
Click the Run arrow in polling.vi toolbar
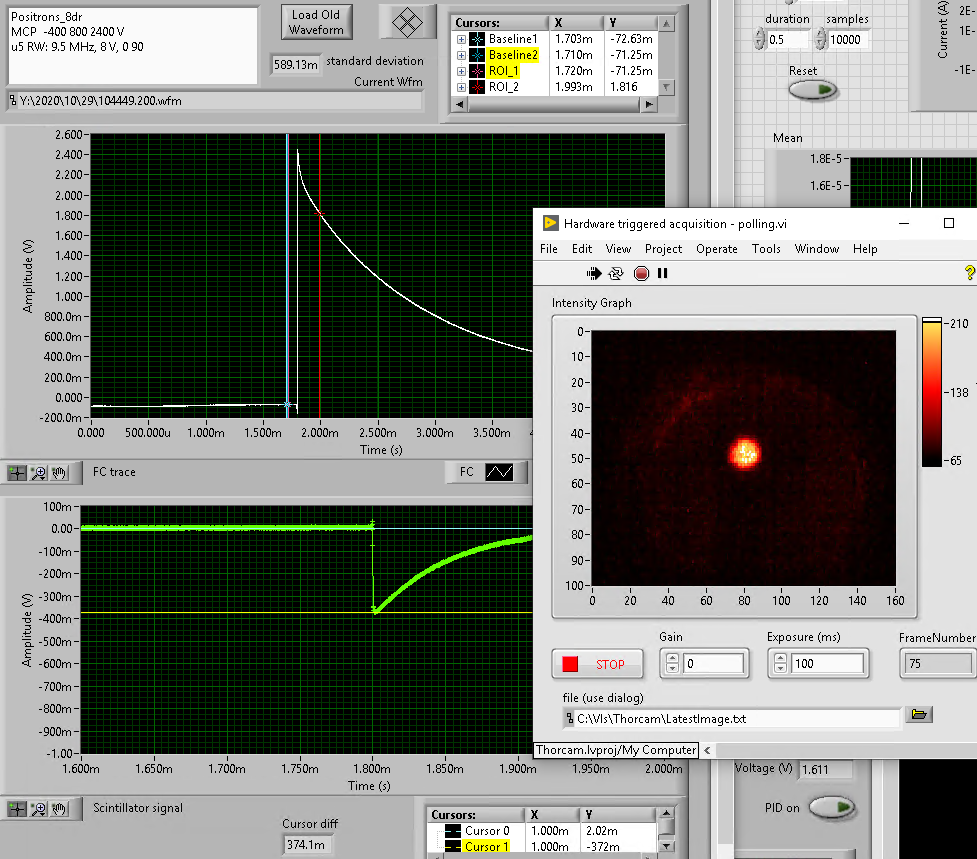(593, 273)
